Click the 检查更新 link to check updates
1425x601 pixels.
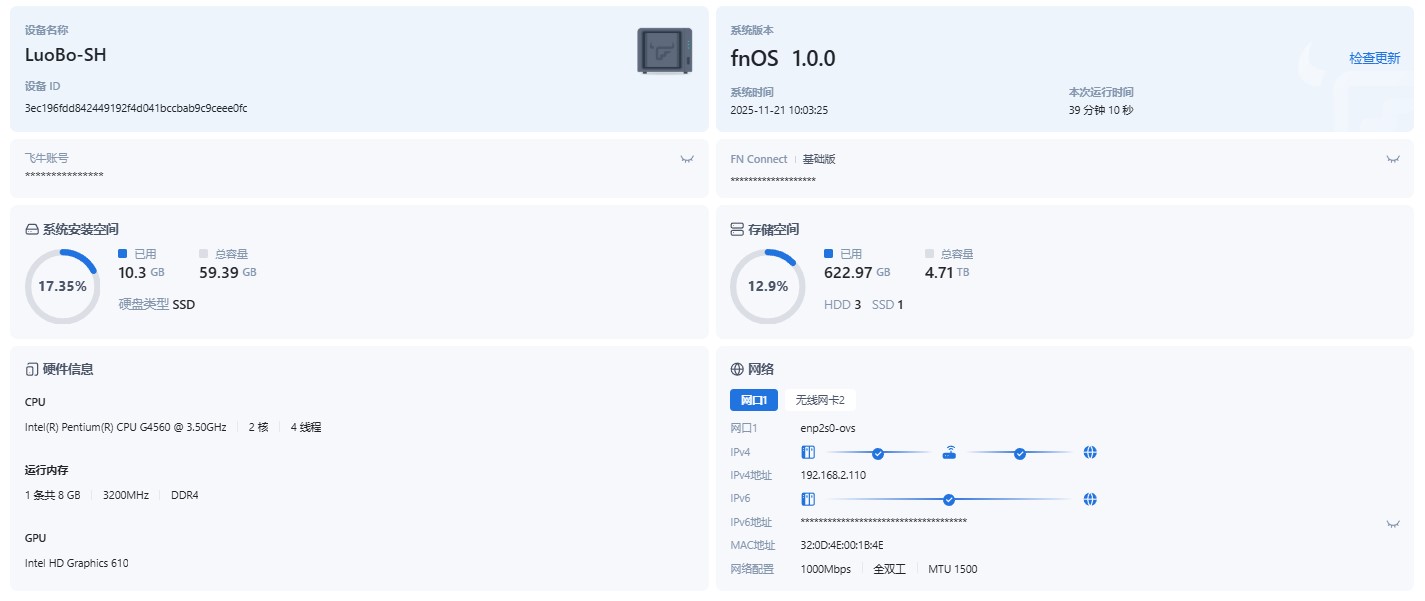click(1374, 58)
